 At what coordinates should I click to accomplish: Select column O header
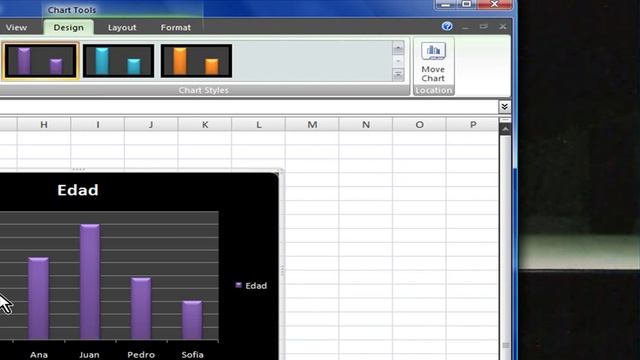(x=419, y=124)
